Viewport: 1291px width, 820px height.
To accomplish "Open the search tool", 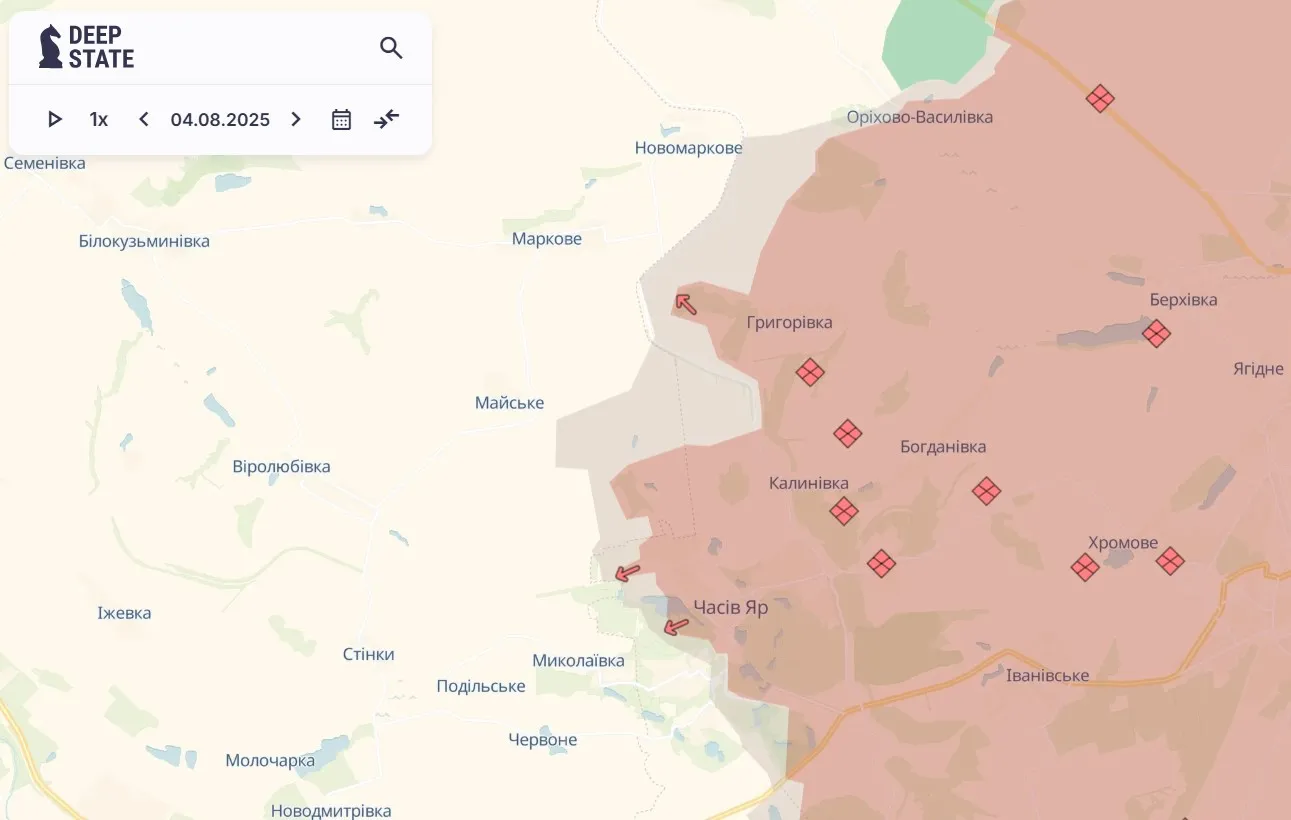I will pyautogui.click(x=391, y=47).
